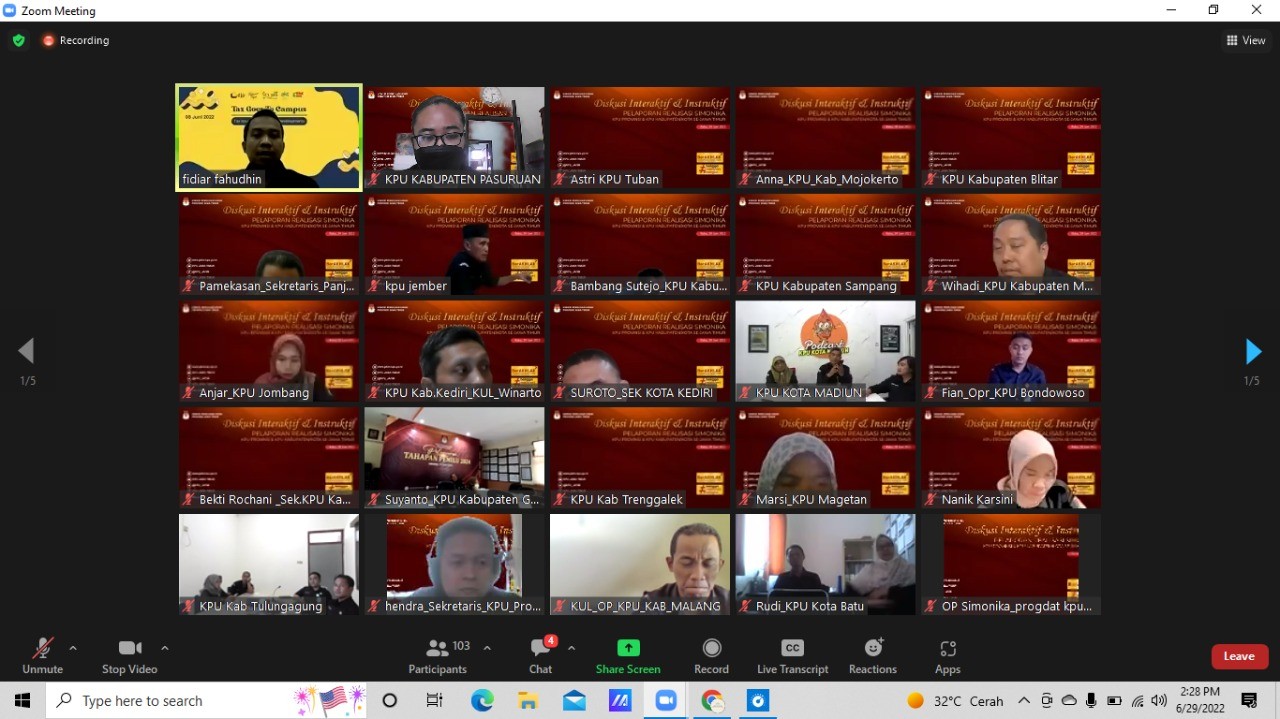Image resolution: width=1280 pixels, height=719 pixels.
Task: Click the red Leave button
Action: pos(1239,656)
